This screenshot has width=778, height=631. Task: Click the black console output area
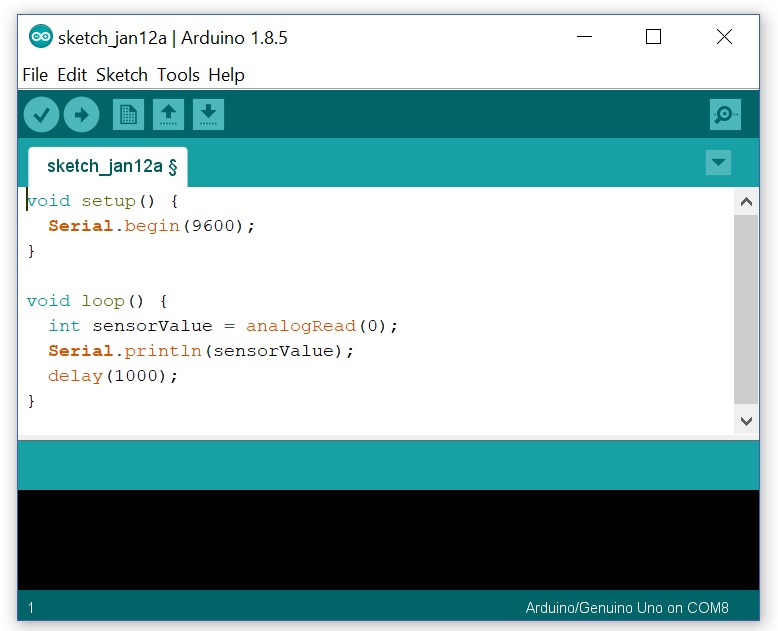pyautogui.click(x=389, y=540)
